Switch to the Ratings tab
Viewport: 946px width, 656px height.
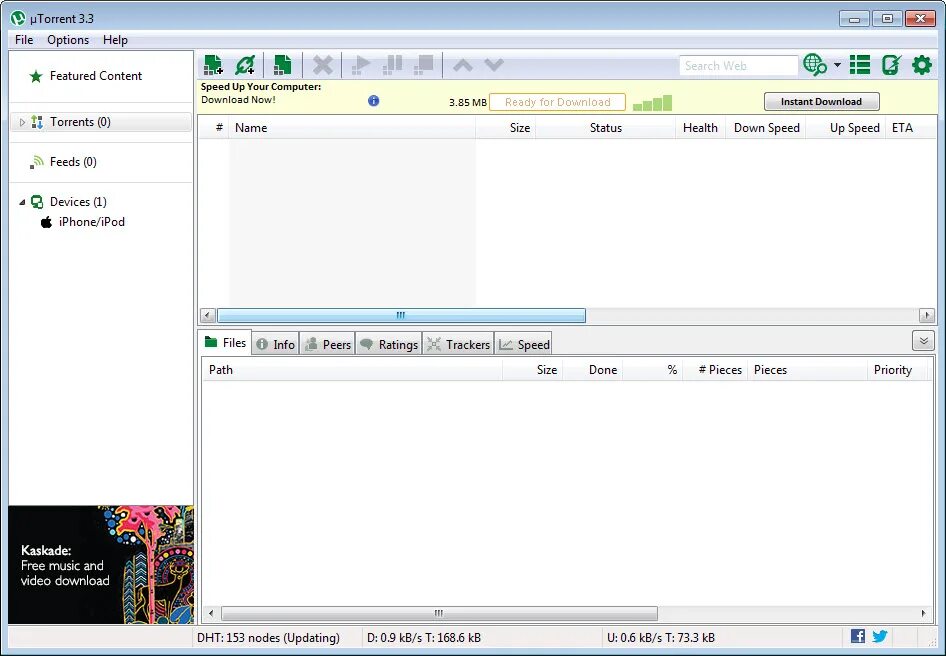point(389,345)
